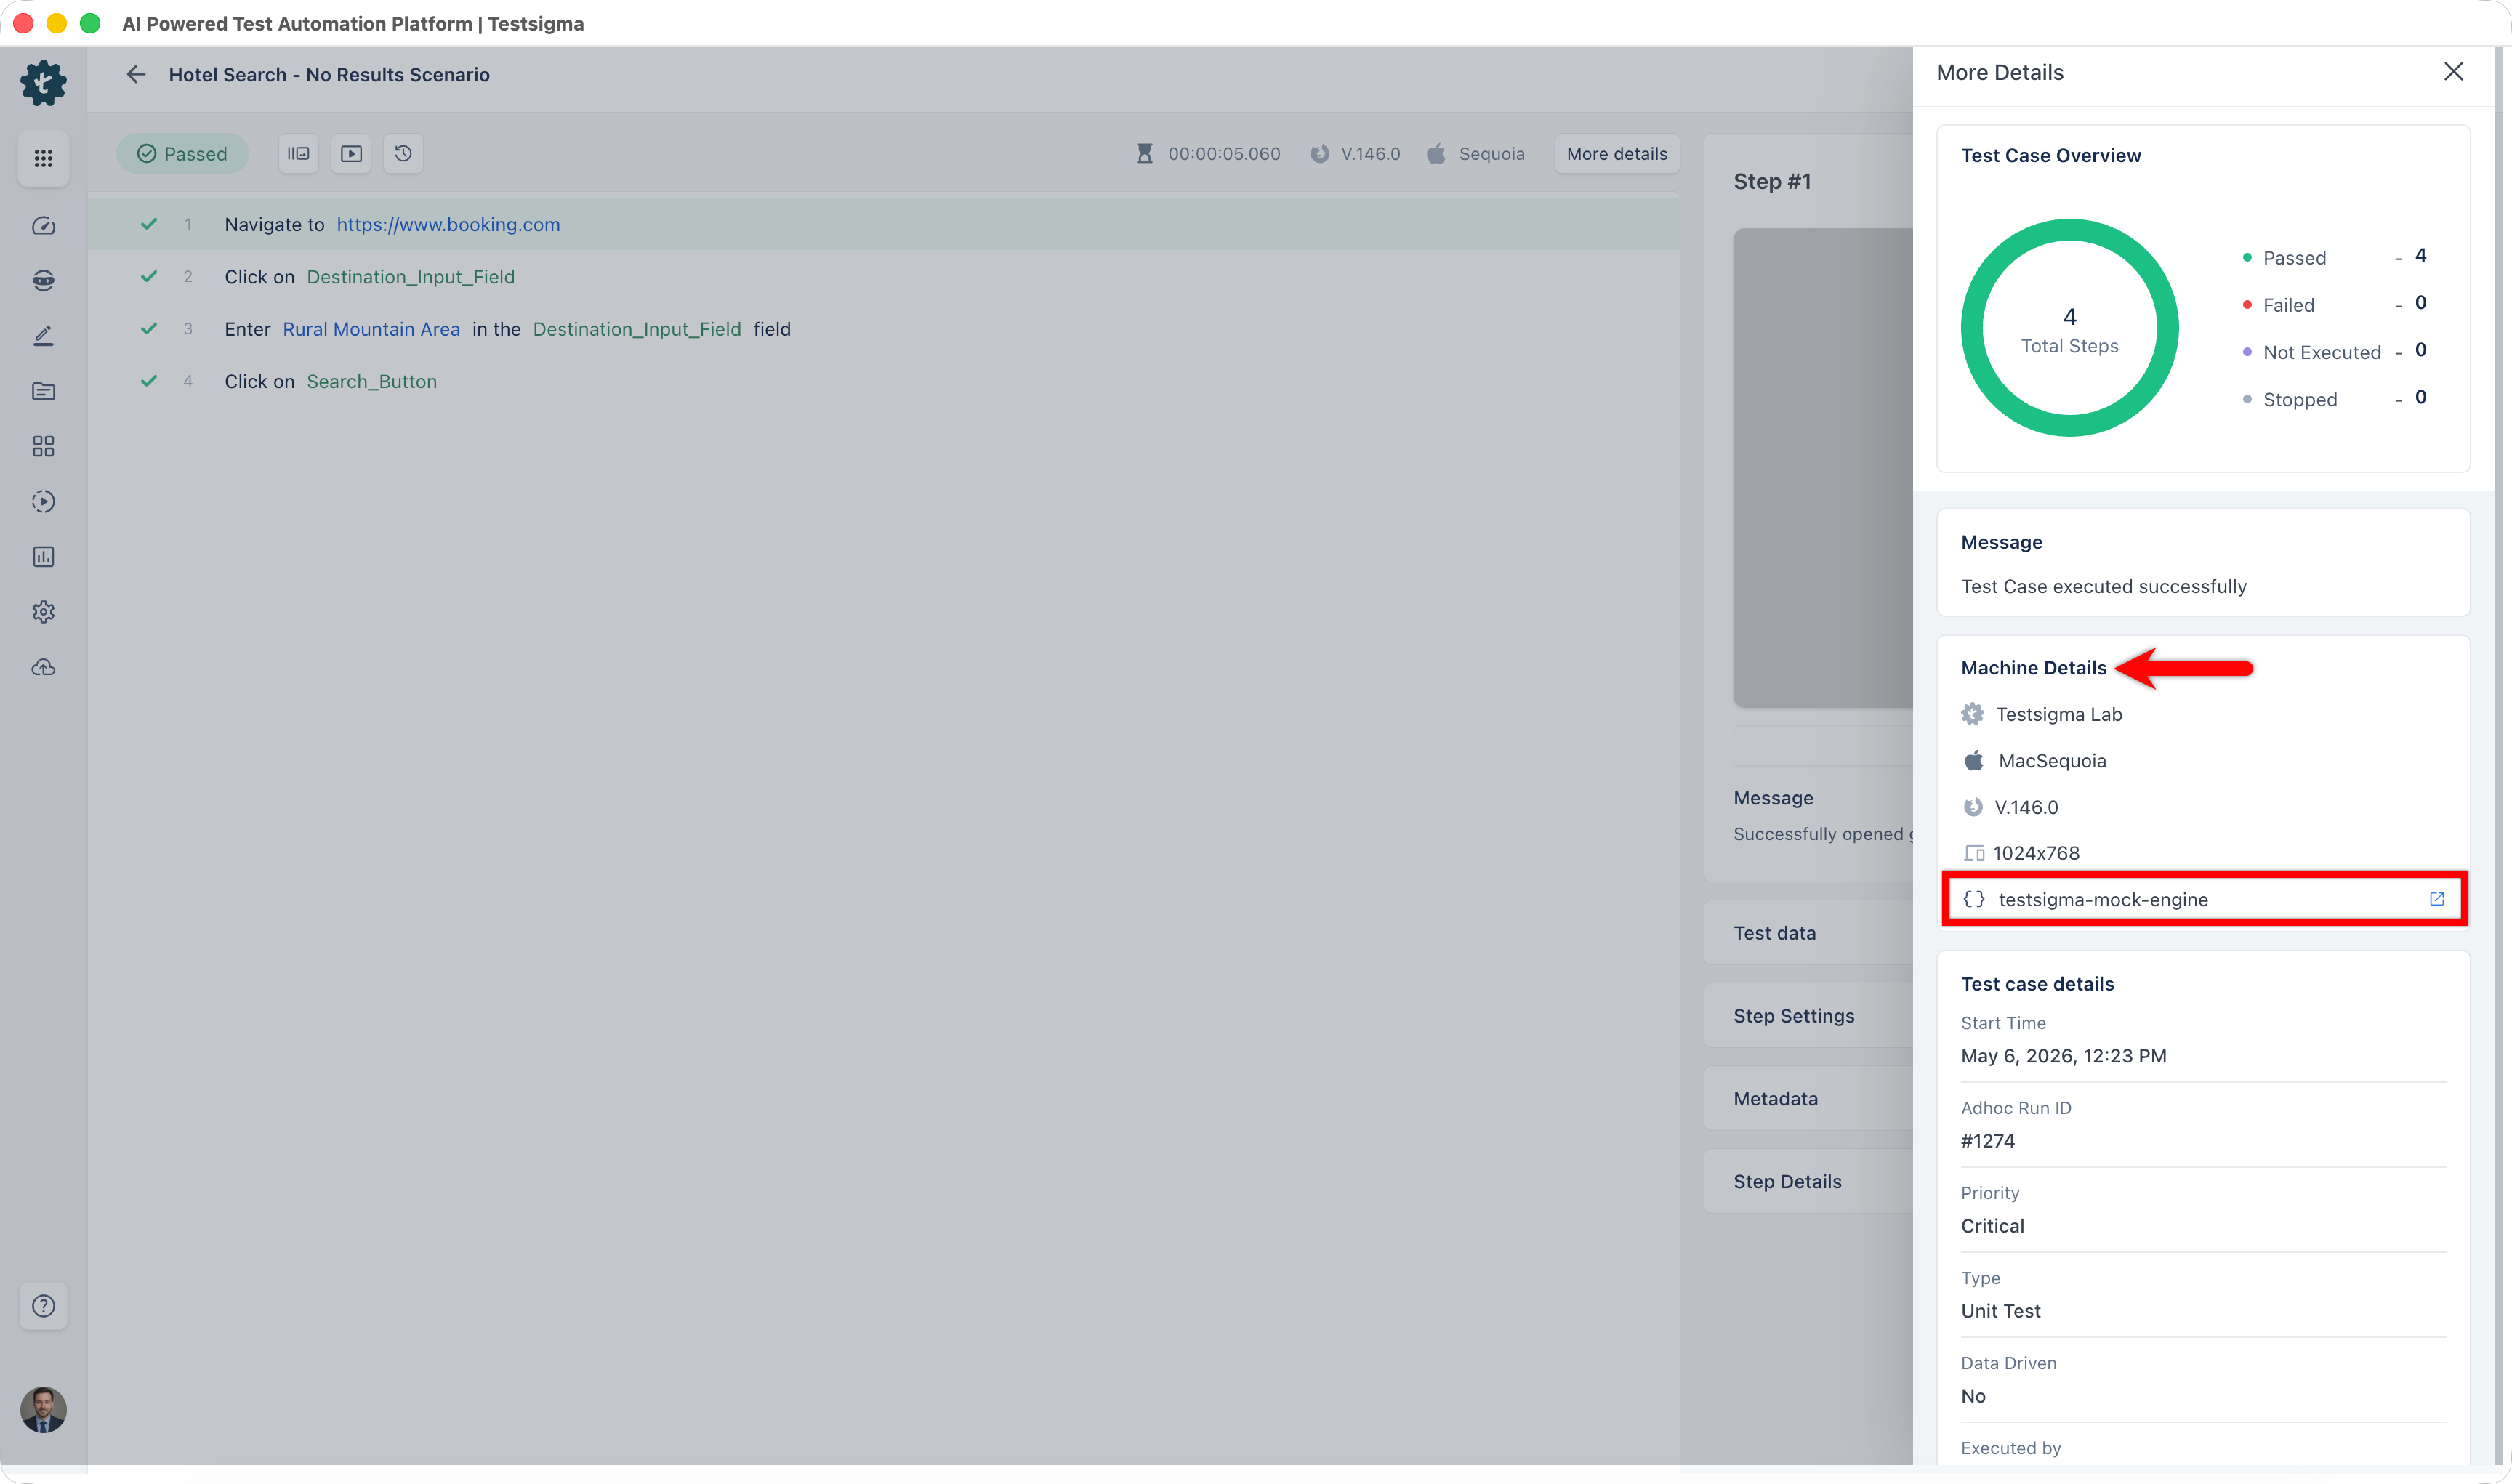
Task: Open the apps grid menu icon
Action: tap(43, 158)
